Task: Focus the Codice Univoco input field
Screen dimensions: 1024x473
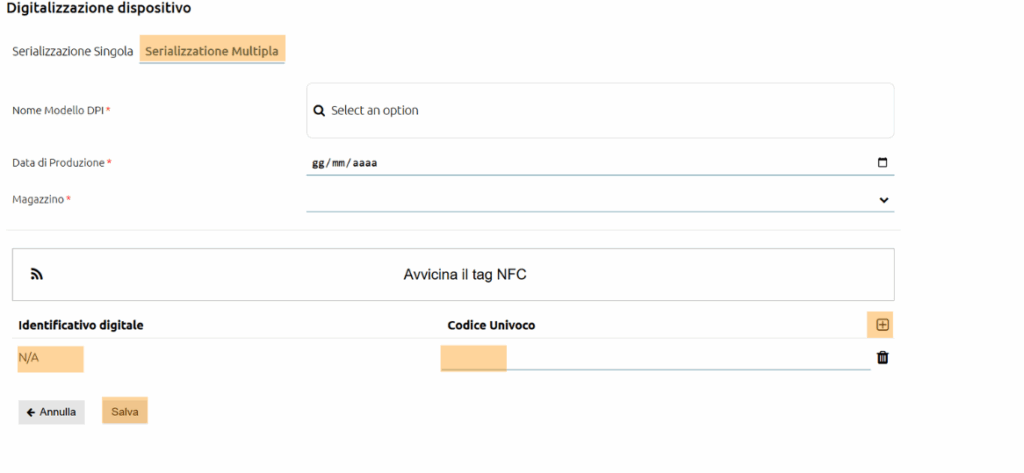Action: 656,358
